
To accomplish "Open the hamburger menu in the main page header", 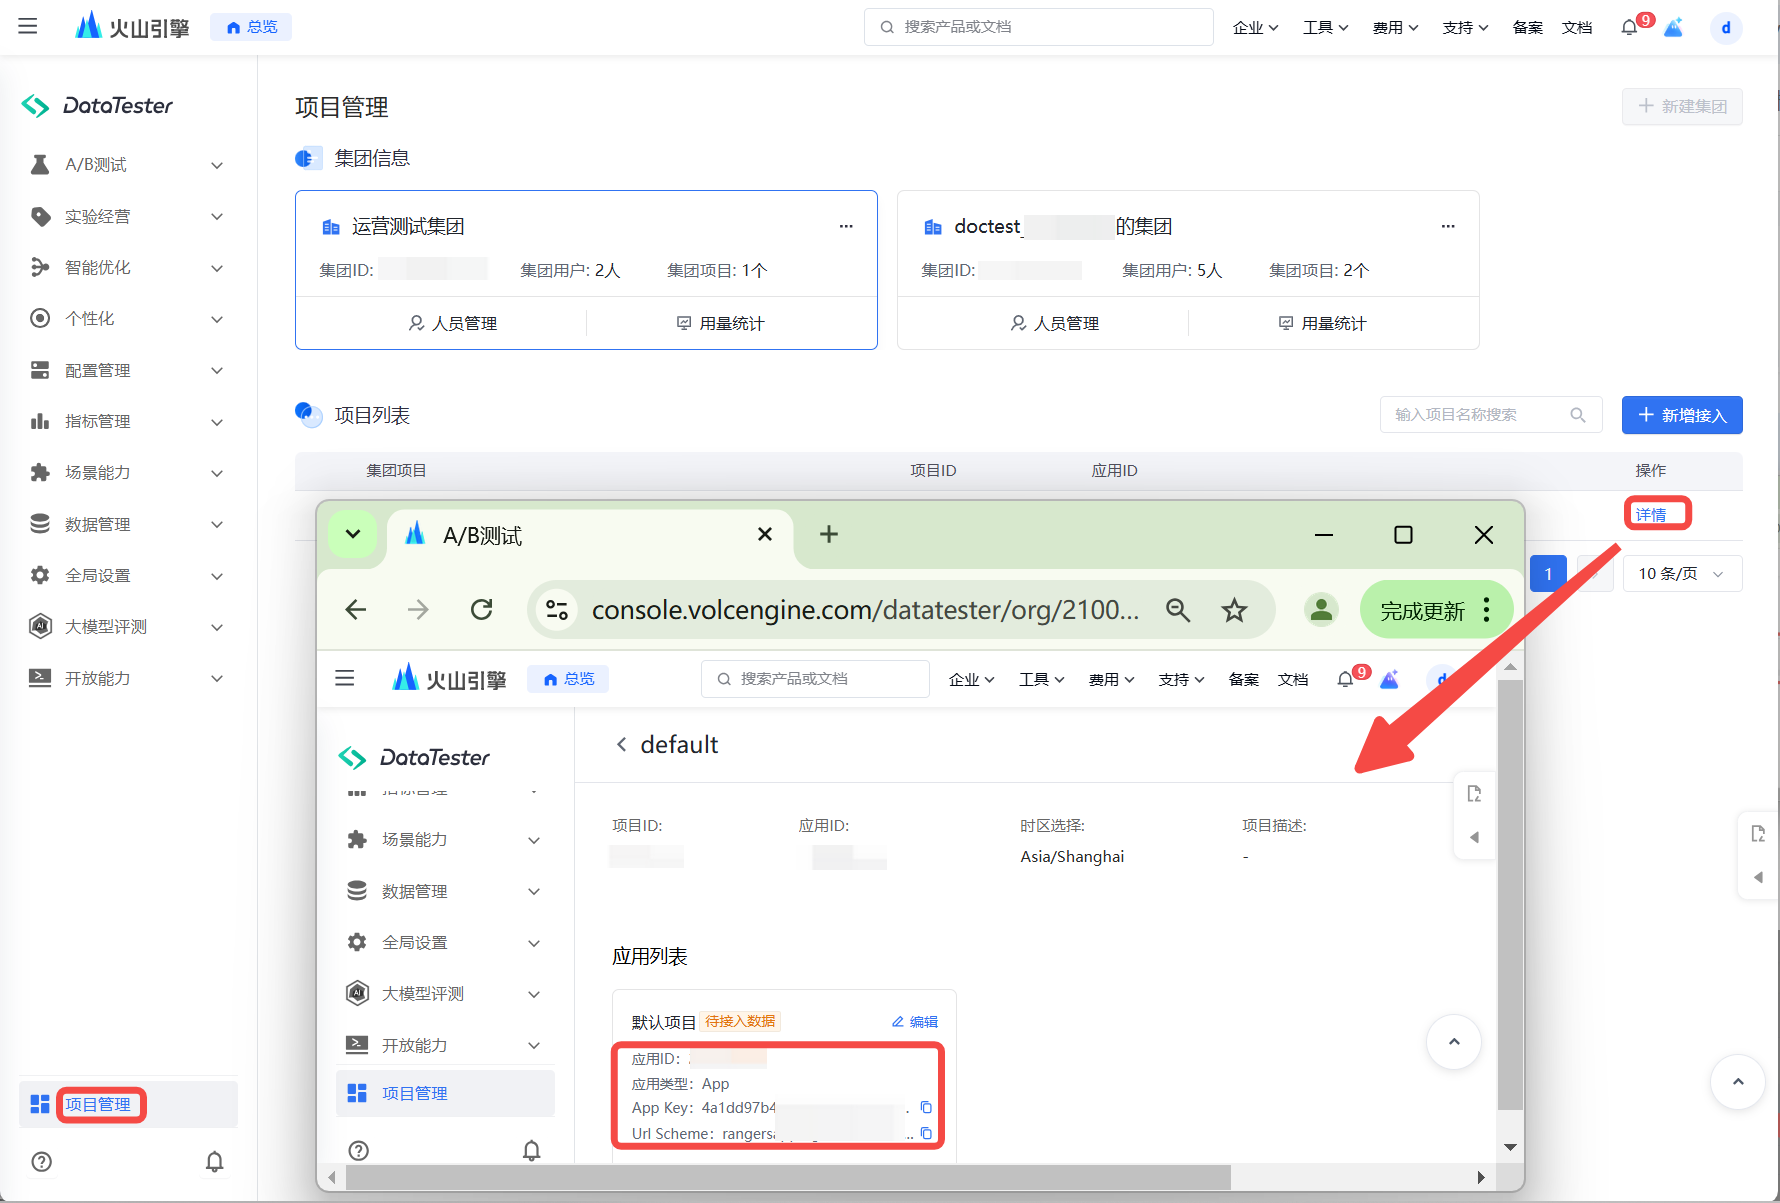I will [x=28, y=26].
